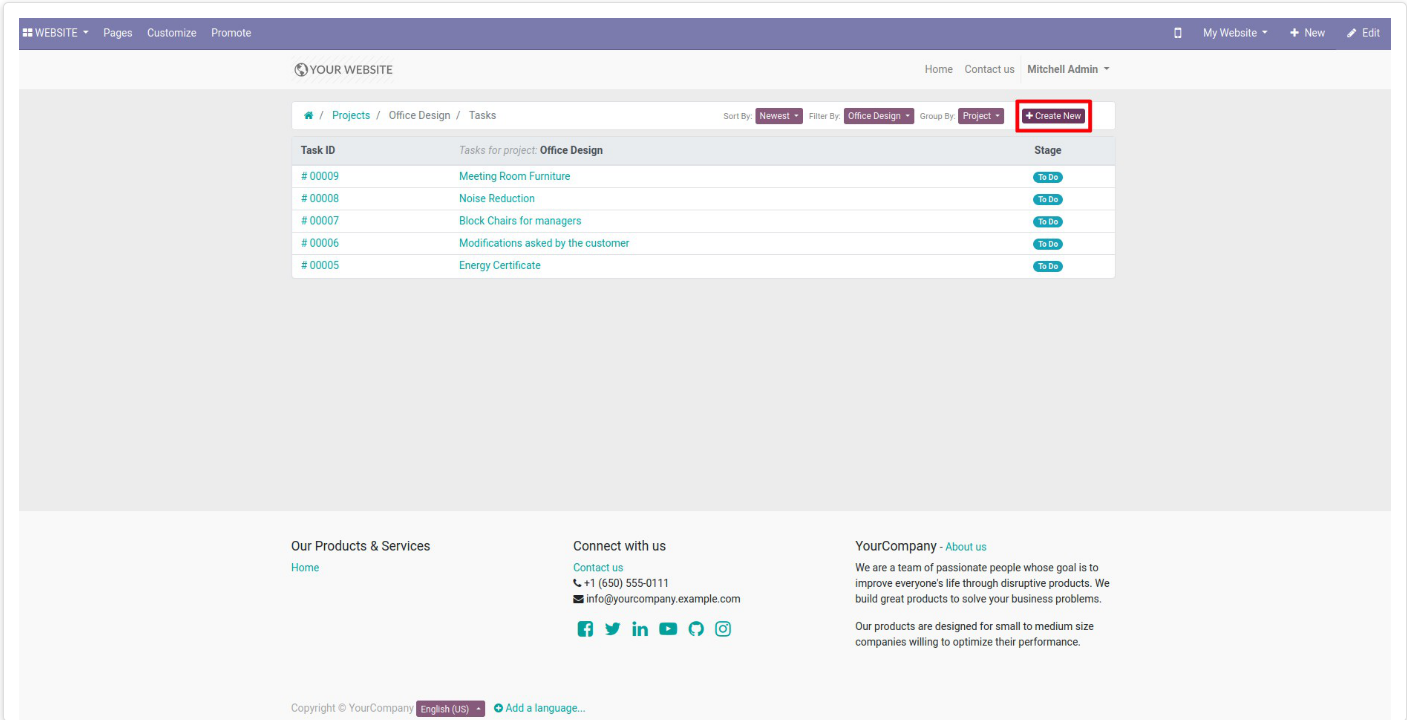Open the My Website dropdown

point(1235,33)
